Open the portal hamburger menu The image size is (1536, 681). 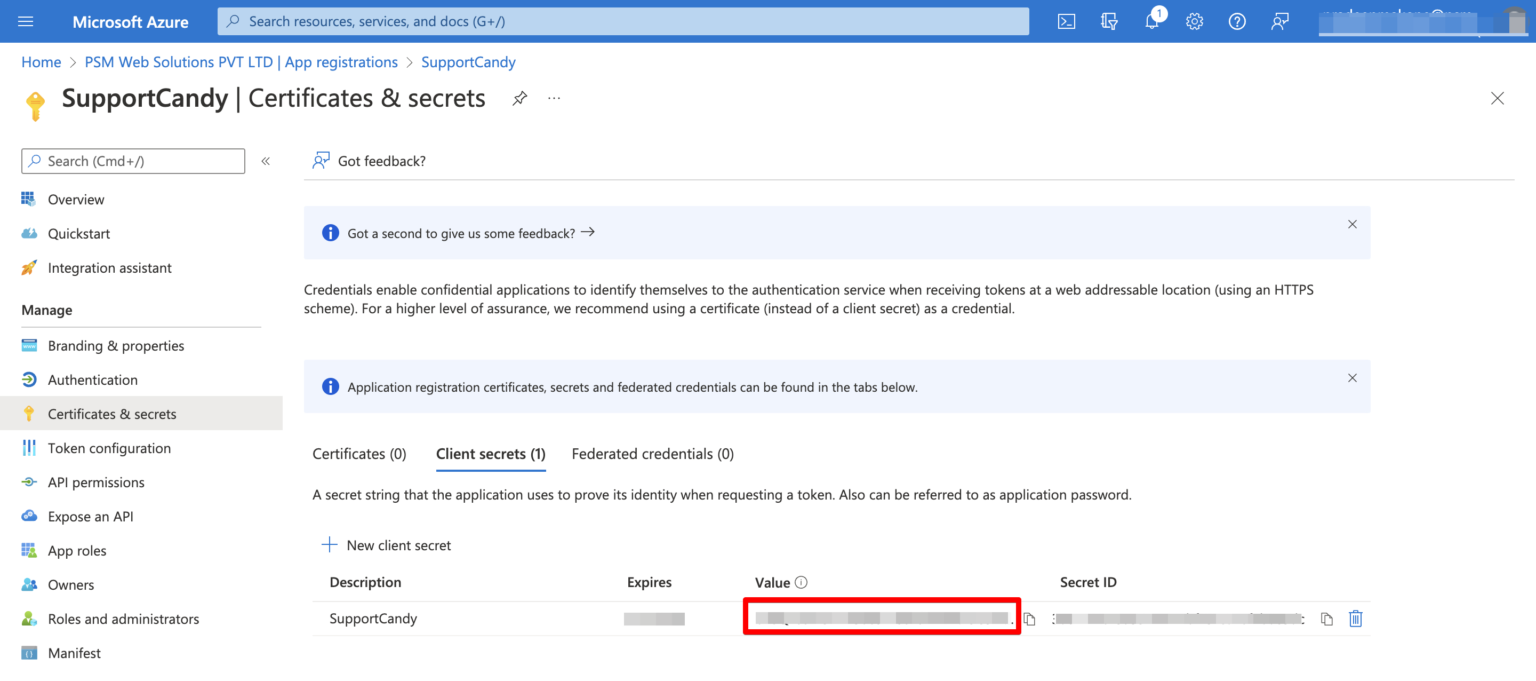26,21
